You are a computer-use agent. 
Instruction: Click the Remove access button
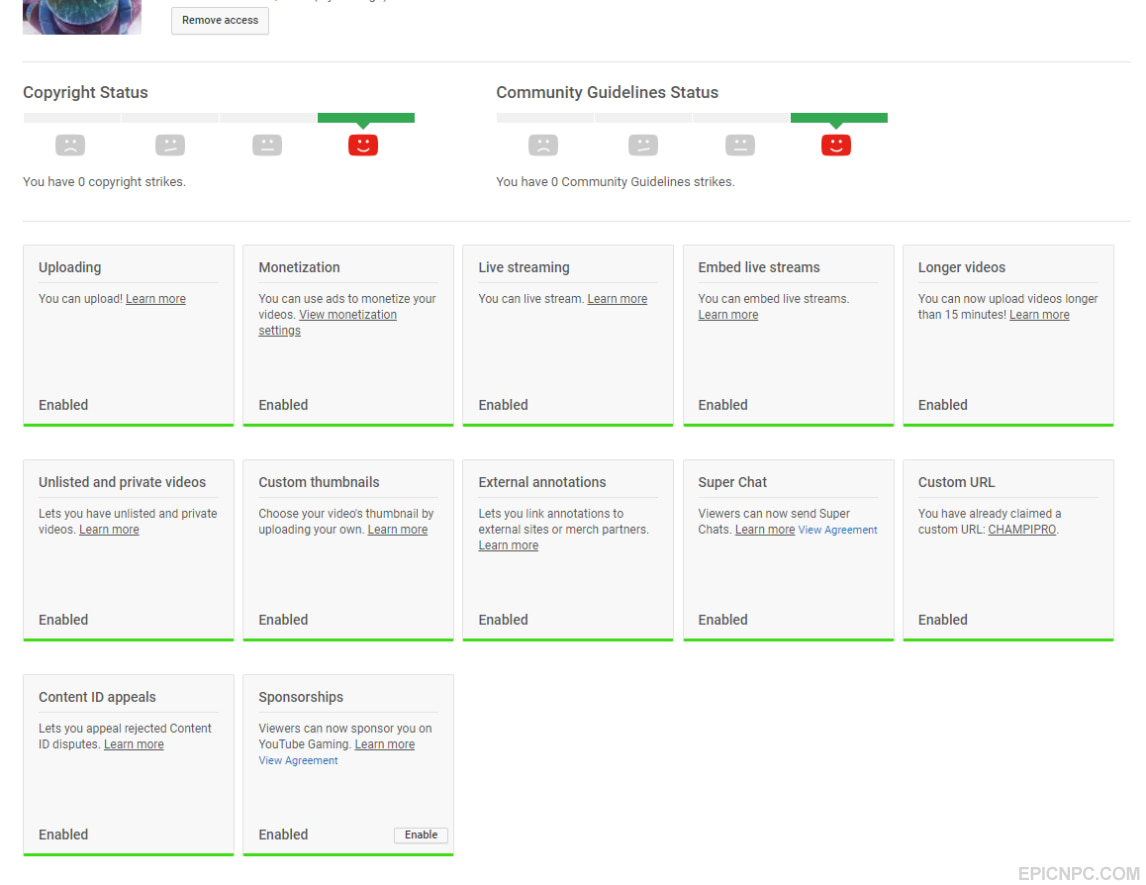coord(220,20)
